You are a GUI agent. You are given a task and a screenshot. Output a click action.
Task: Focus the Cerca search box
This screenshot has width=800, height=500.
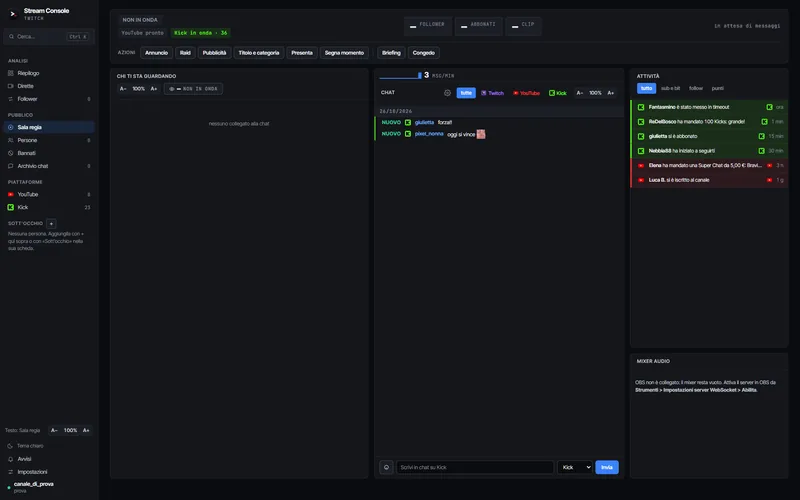(49, 37)
